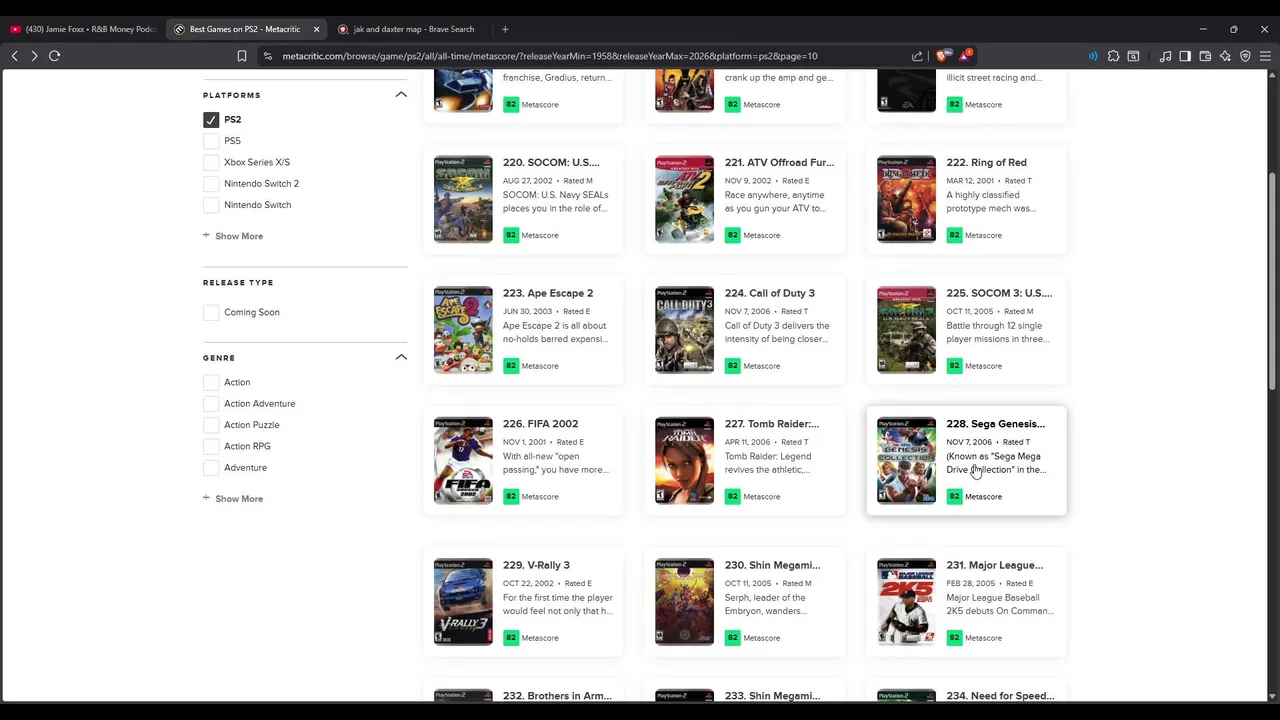
Task: Open the extensions puzzle-piece icon
Action: tap(1113, 56)
